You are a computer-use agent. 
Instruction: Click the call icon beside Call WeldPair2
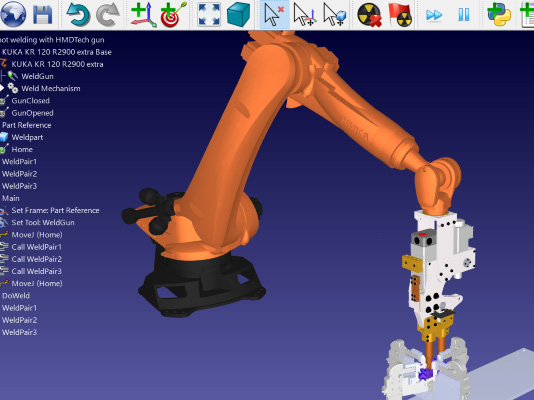[x=4, y=259]
